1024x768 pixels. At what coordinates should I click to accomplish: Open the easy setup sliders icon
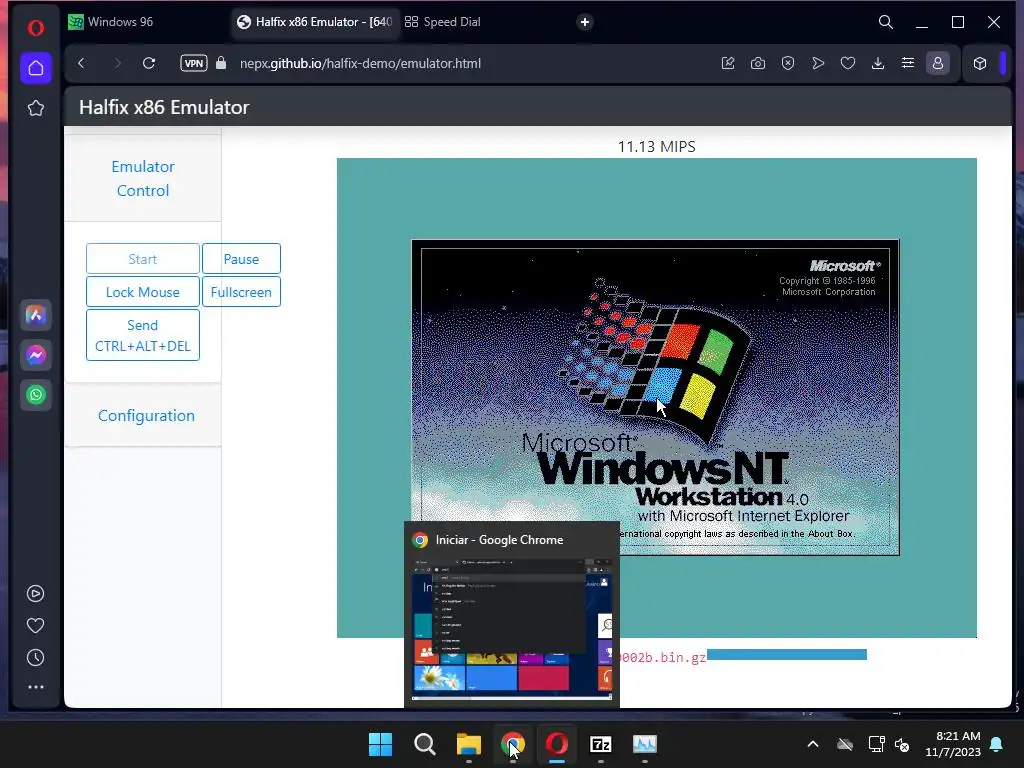click(908, 63)
